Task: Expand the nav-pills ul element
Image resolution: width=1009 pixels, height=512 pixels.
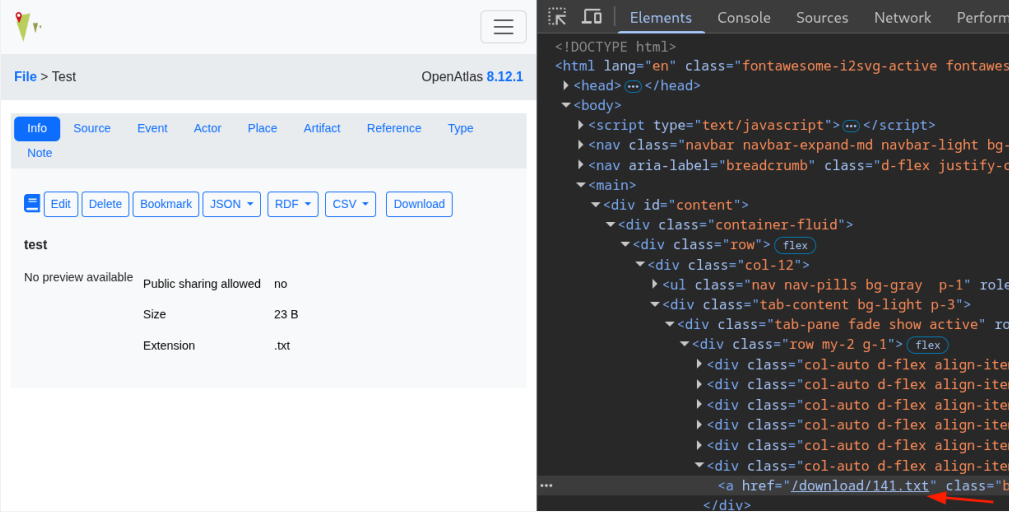Action: pos(655,285)
